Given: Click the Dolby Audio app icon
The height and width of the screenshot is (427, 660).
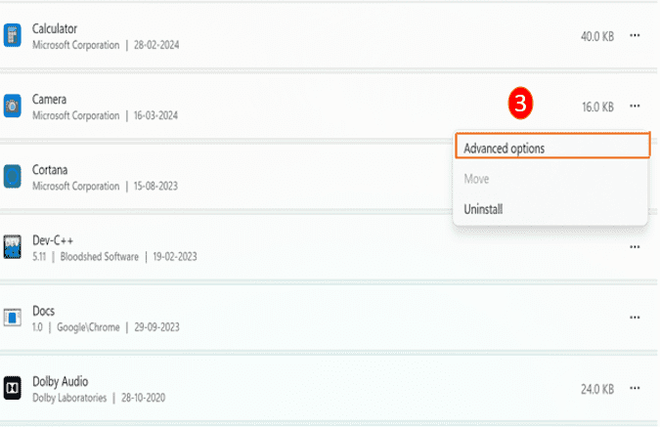Looking at the screenshot, I should [x=12, y=388].
